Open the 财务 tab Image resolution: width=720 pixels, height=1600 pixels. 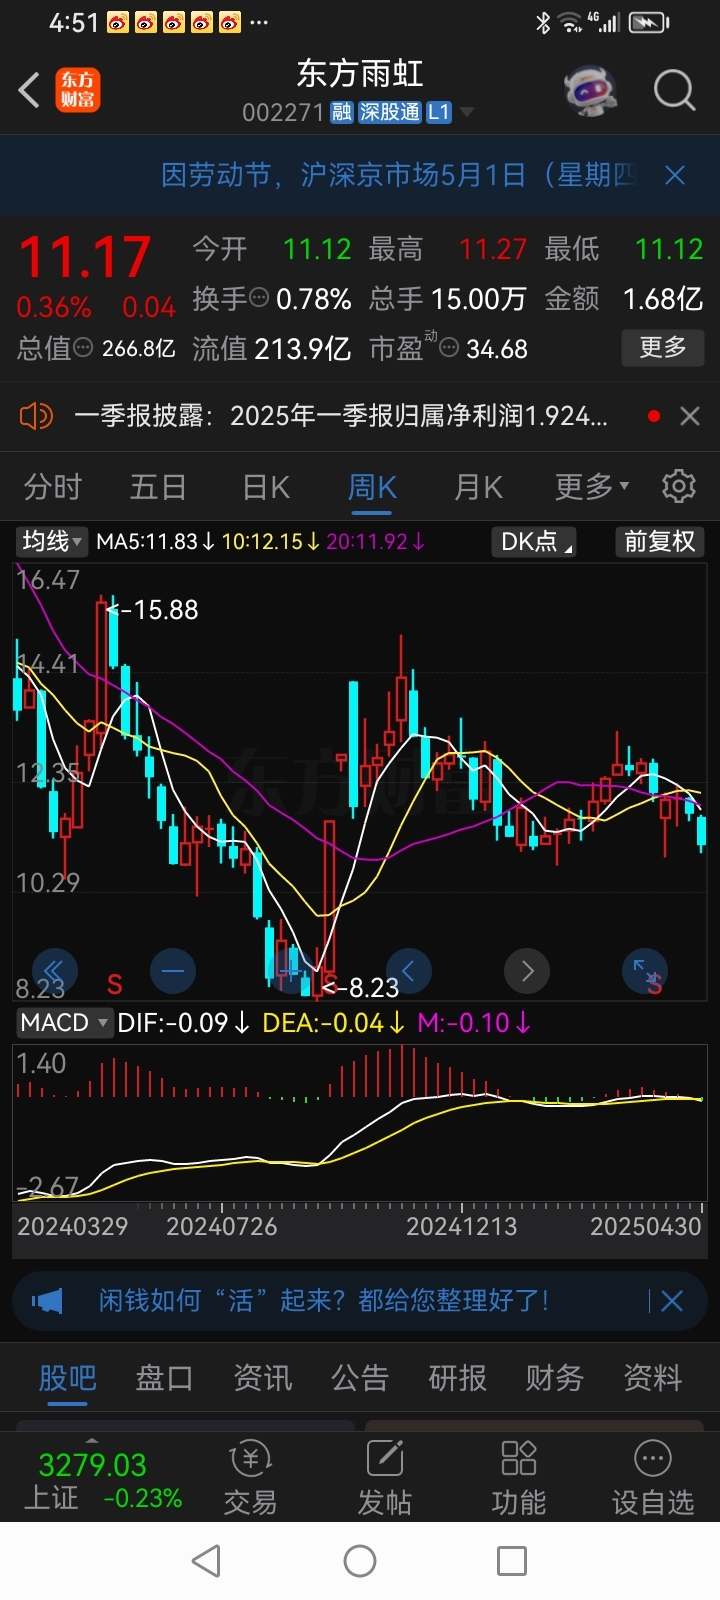pos(555,1378)
